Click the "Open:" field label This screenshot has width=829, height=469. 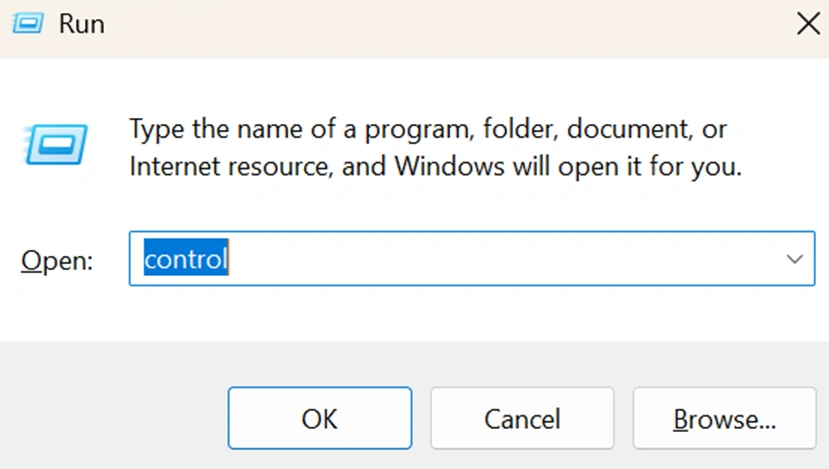(57, 260)
